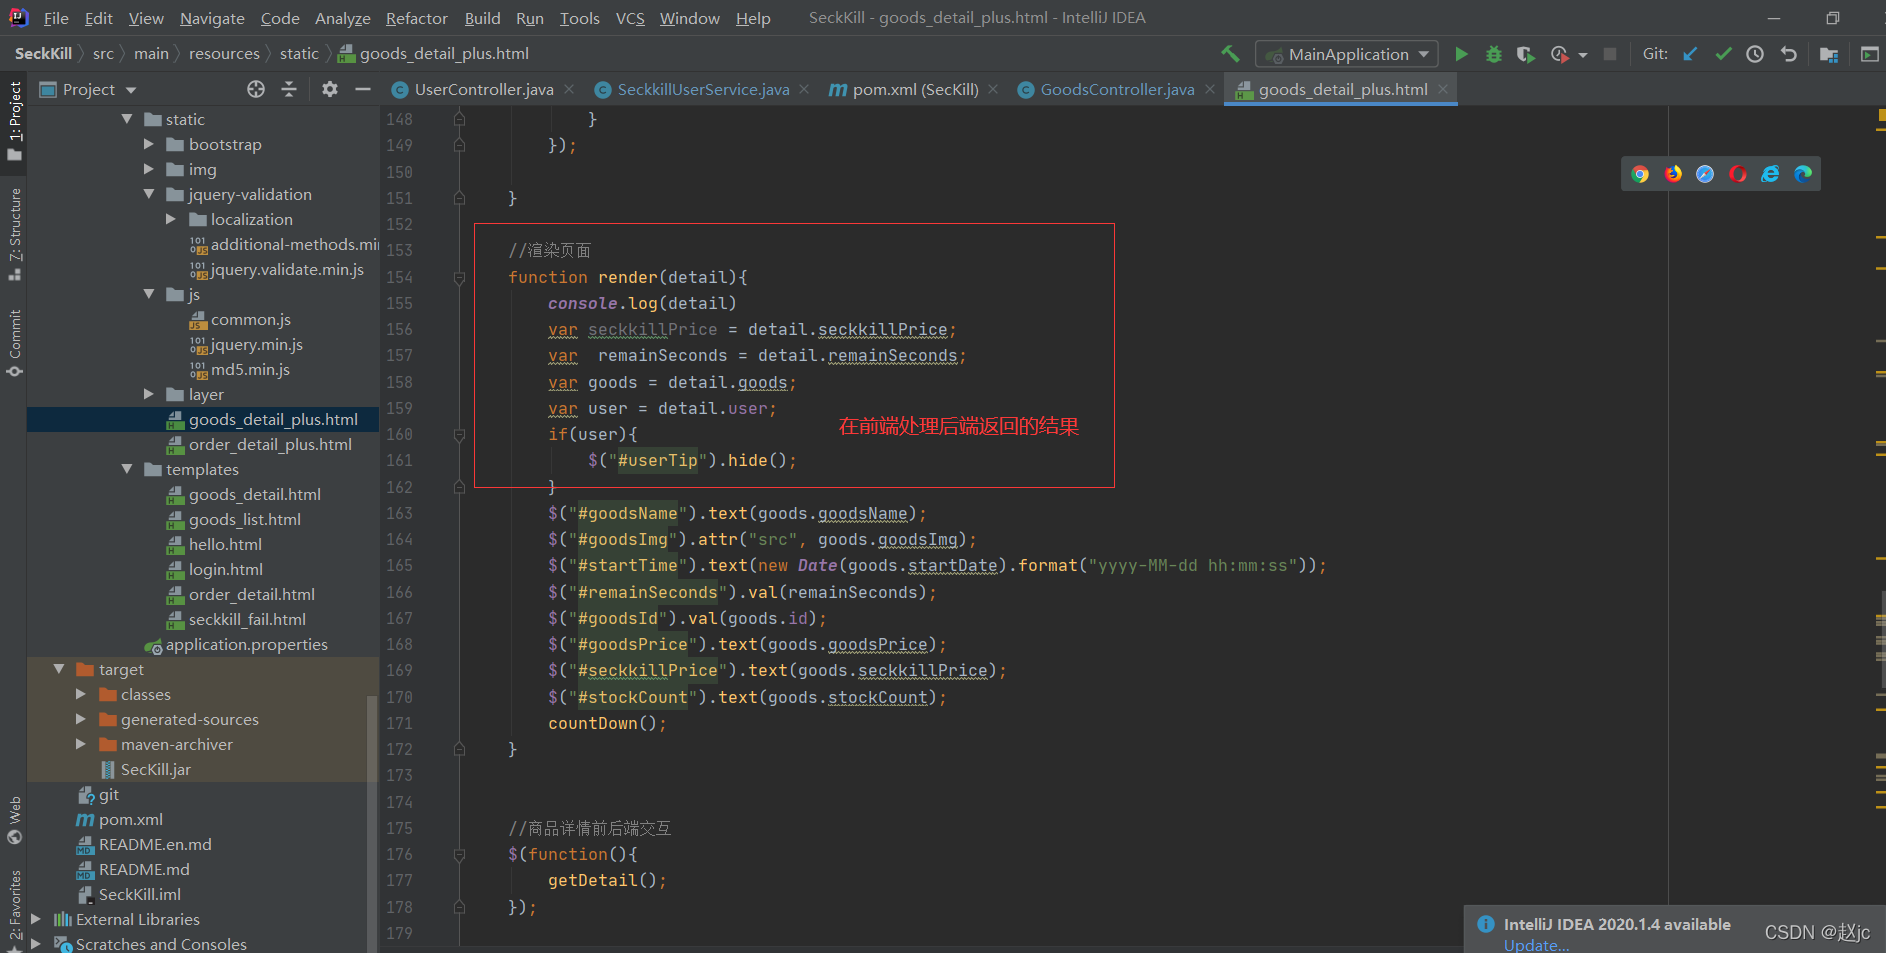Open page preview in Firefox
The height and width of the screenshot is (953, 1886).
click(1673, 174)
